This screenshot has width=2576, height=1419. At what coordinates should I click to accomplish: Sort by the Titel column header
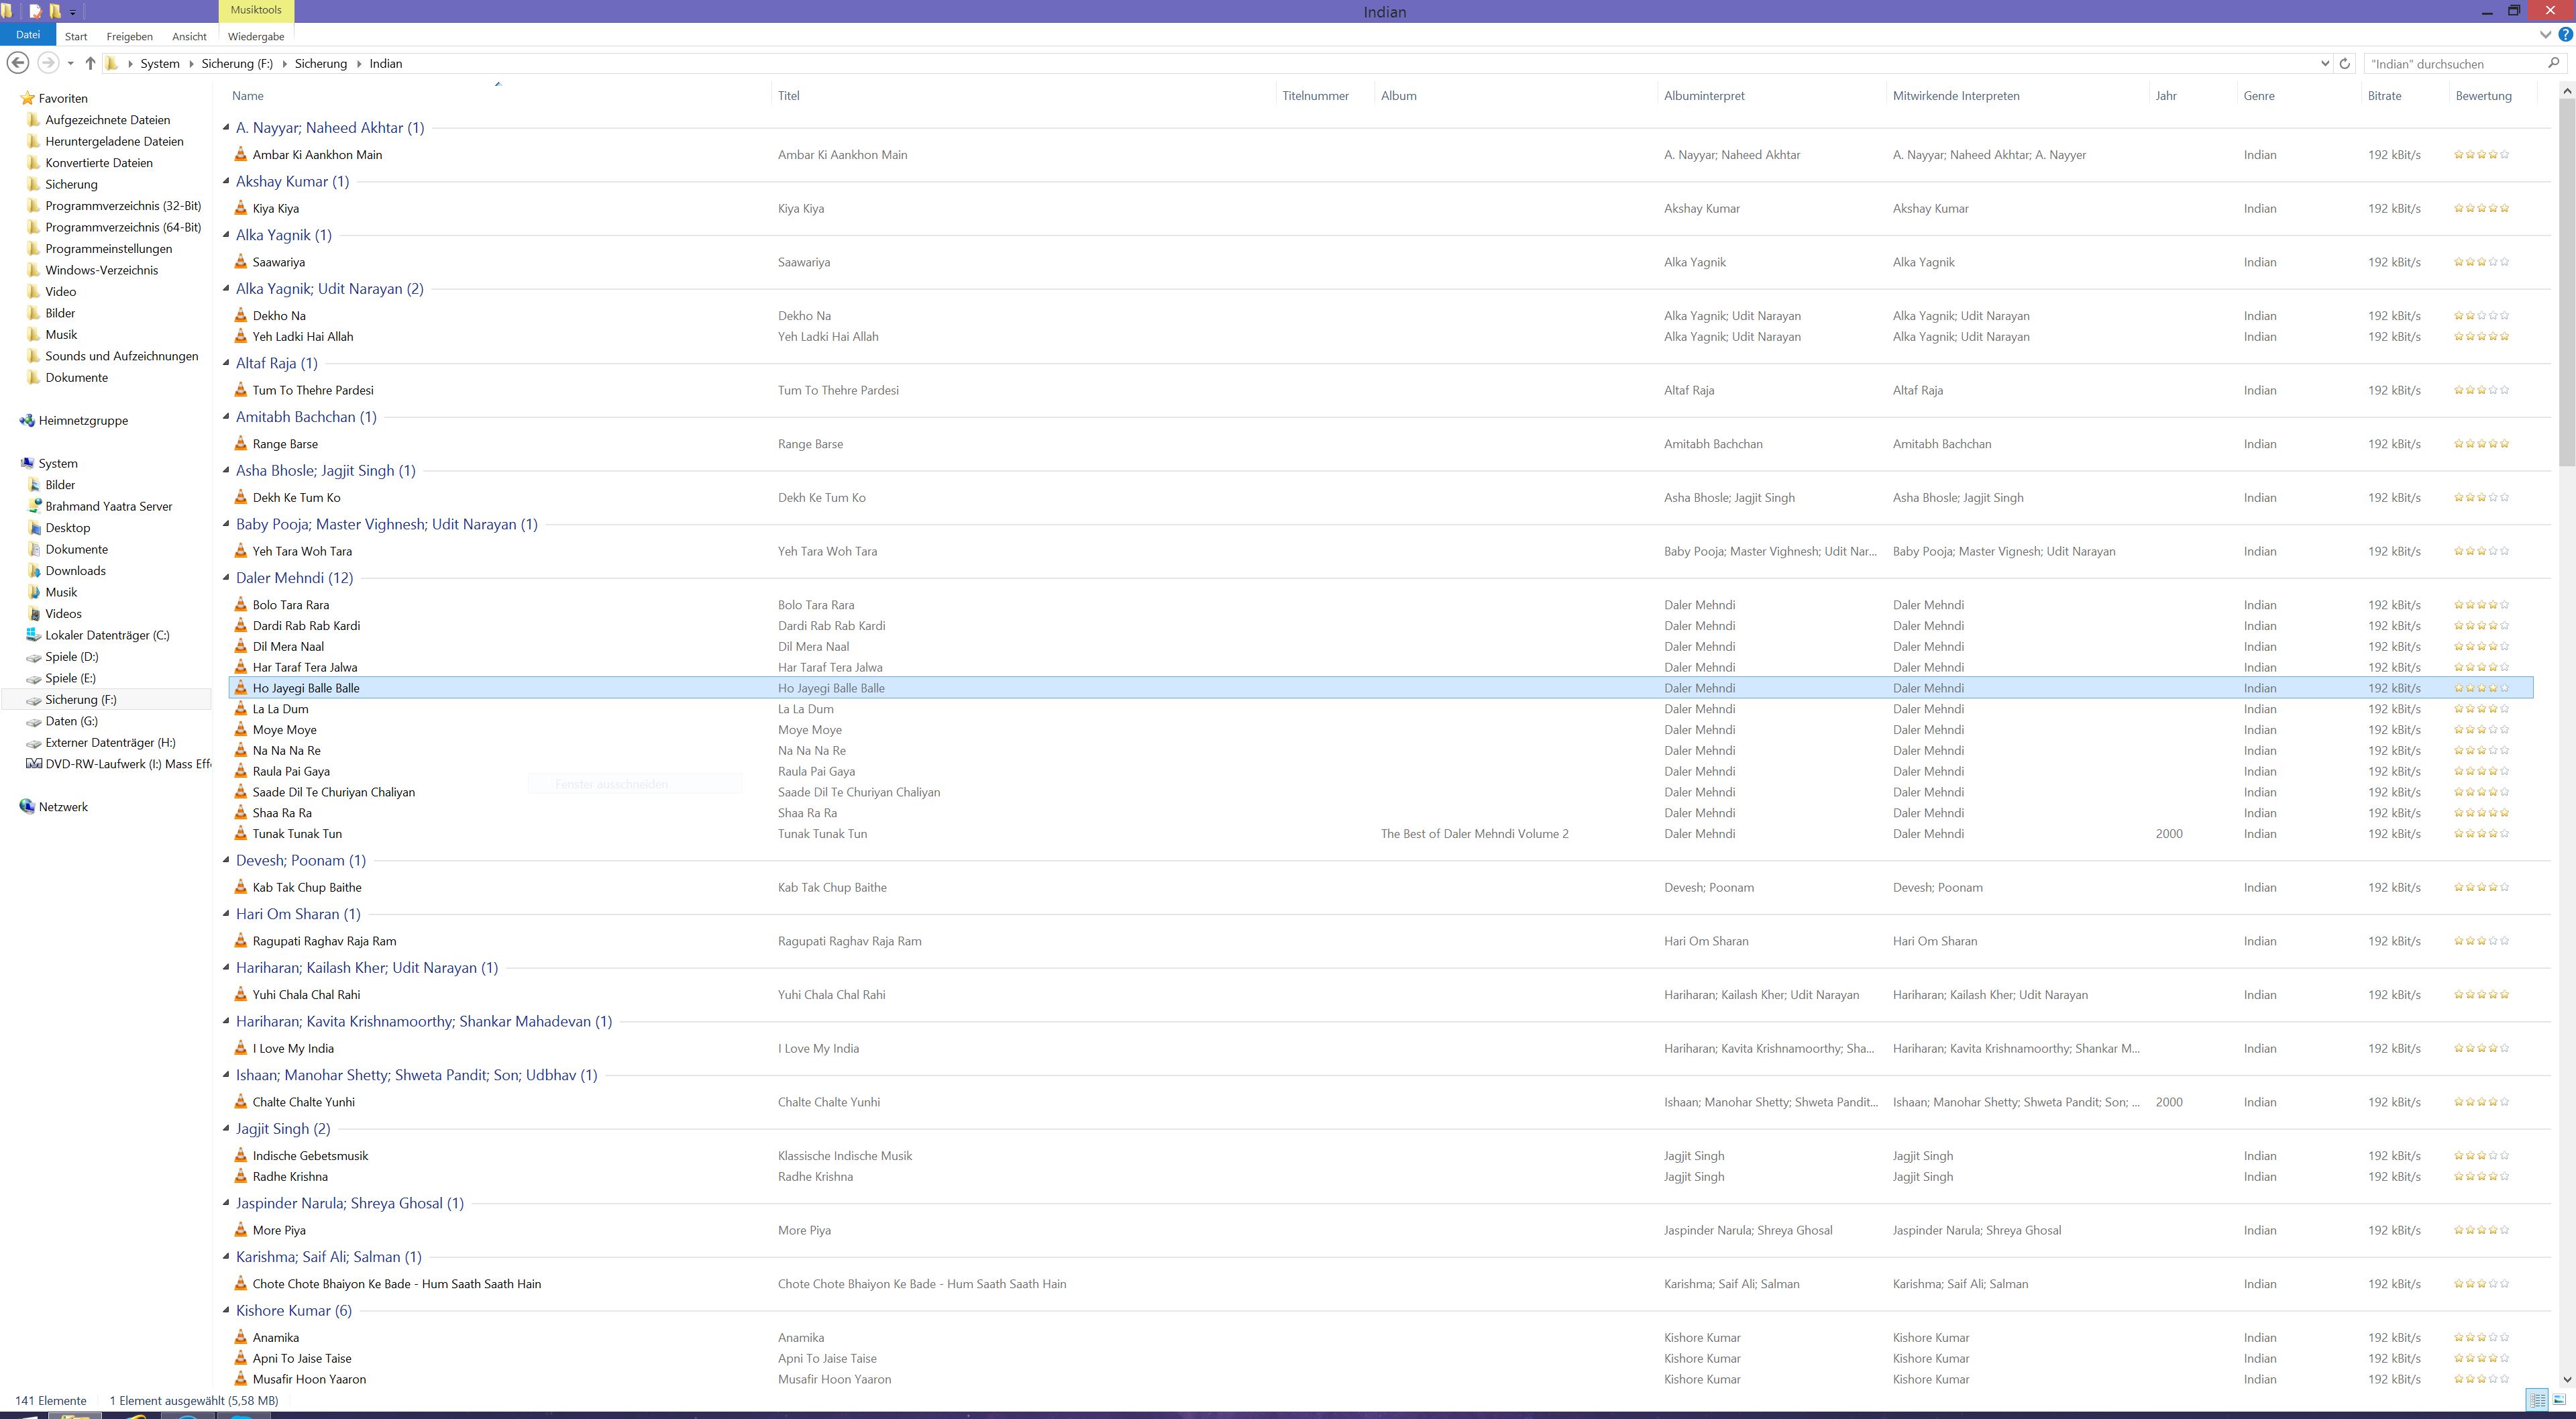point(789,96)
